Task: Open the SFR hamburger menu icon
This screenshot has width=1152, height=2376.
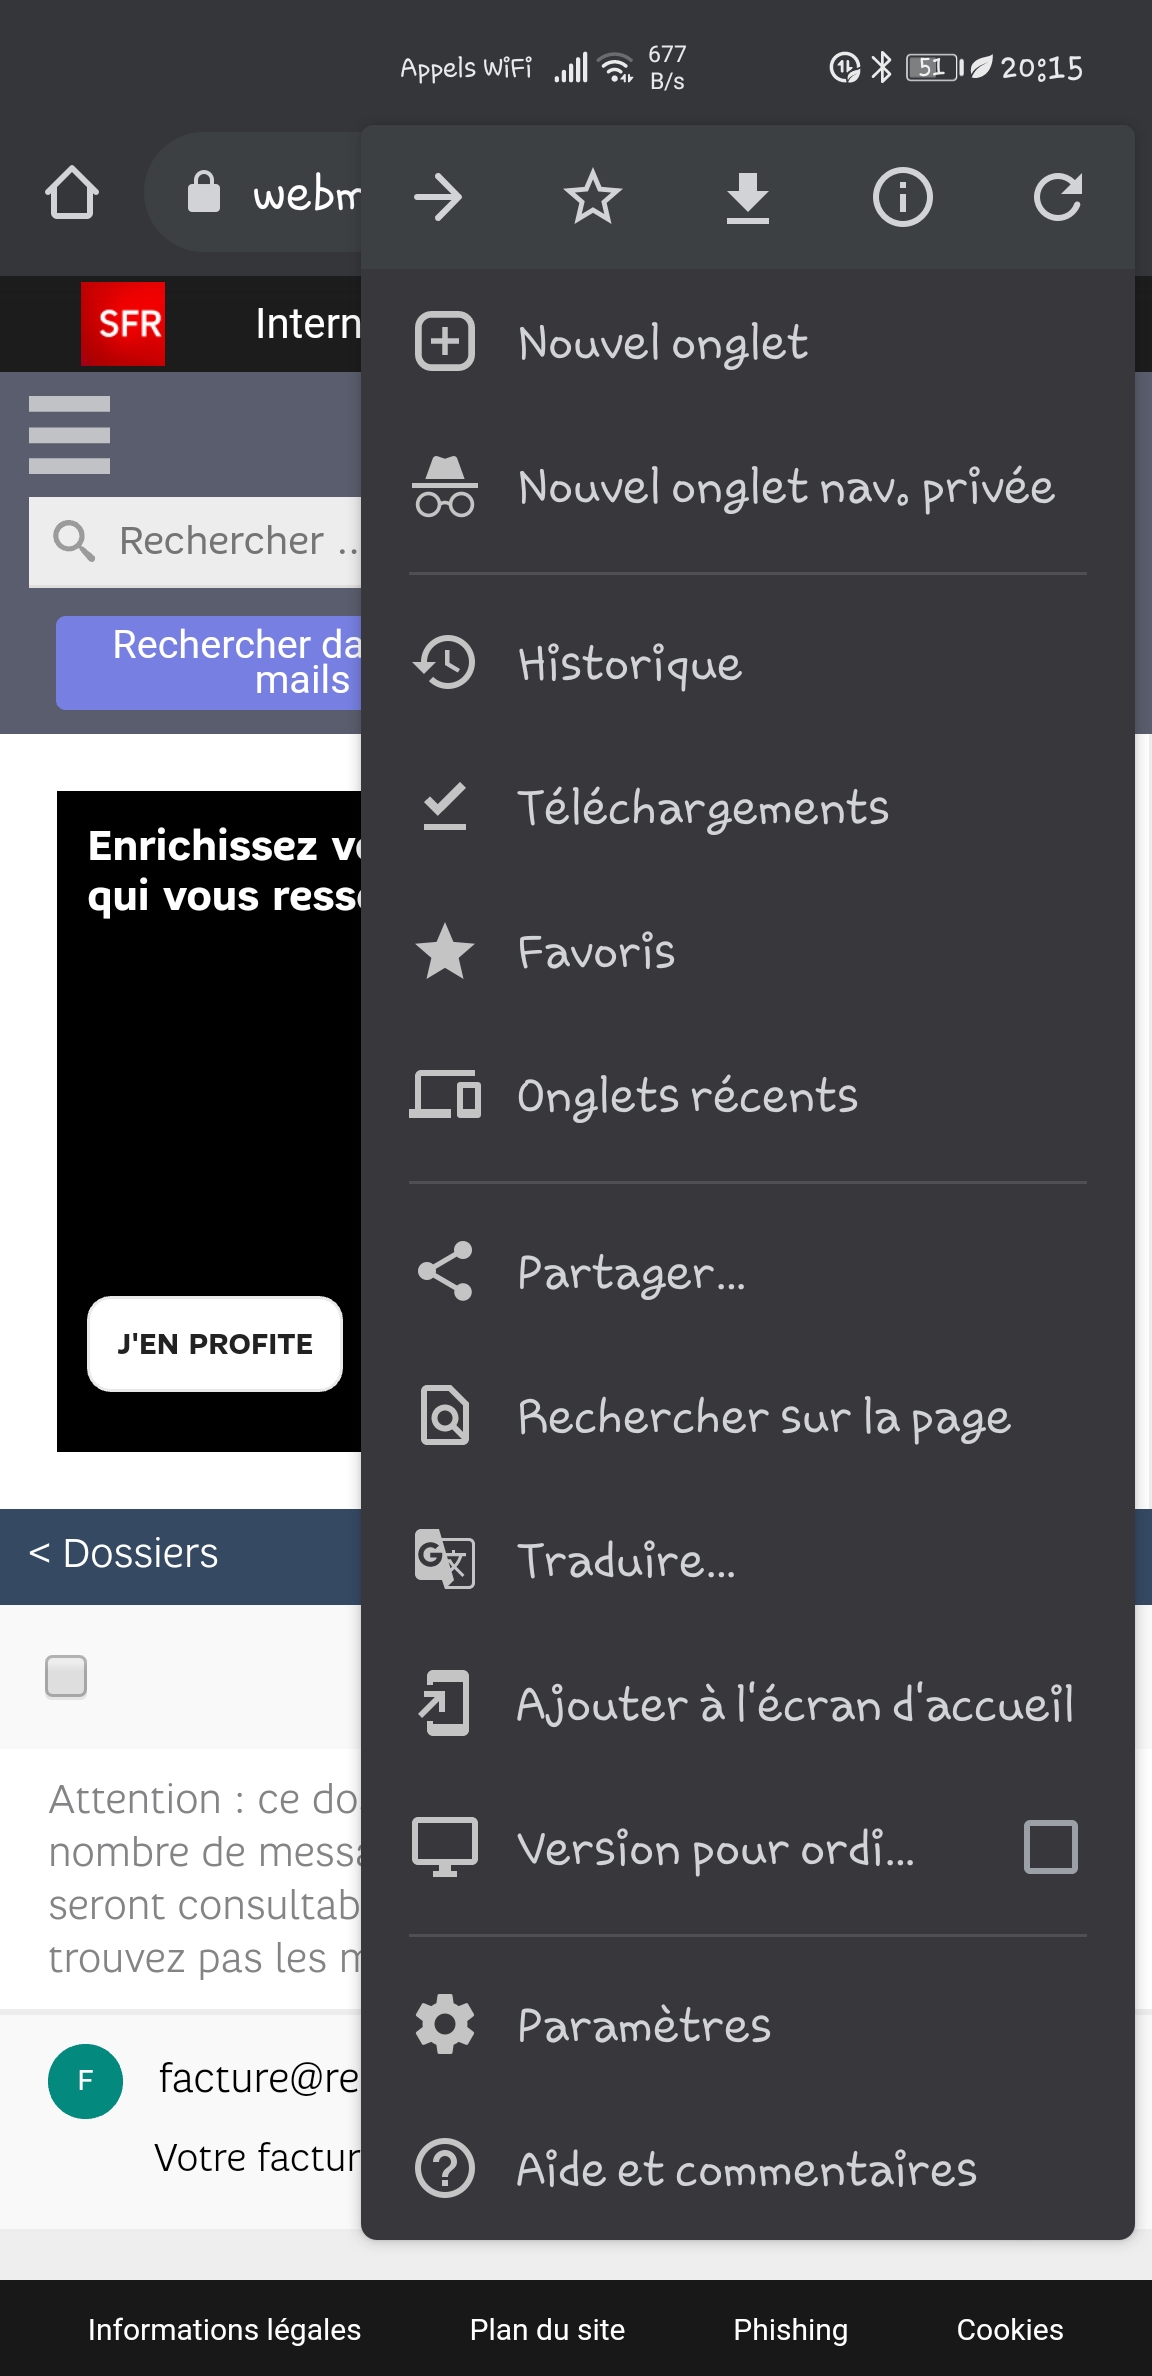Action: click(x=69, y=435)
